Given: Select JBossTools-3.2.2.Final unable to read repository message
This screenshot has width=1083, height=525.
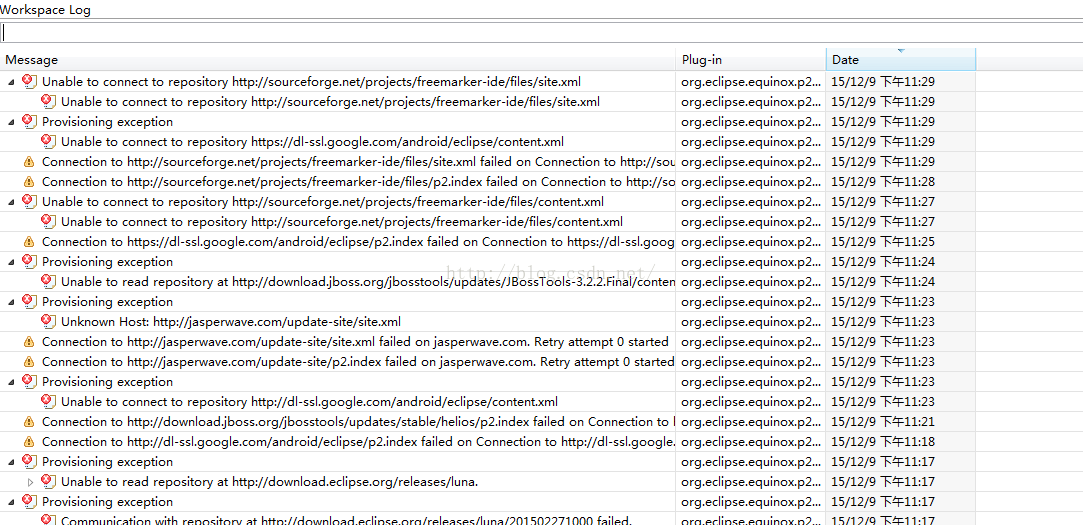Looking at the screenshot, I should [x=368, y=282].
